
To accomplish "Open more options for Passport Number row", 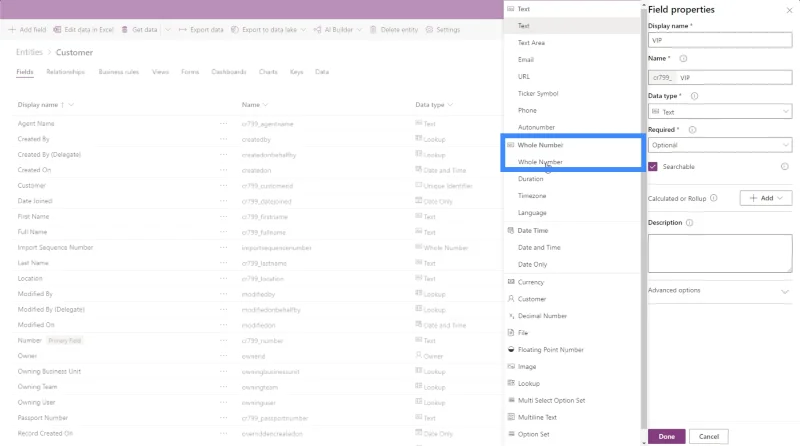I will (223, 417).
